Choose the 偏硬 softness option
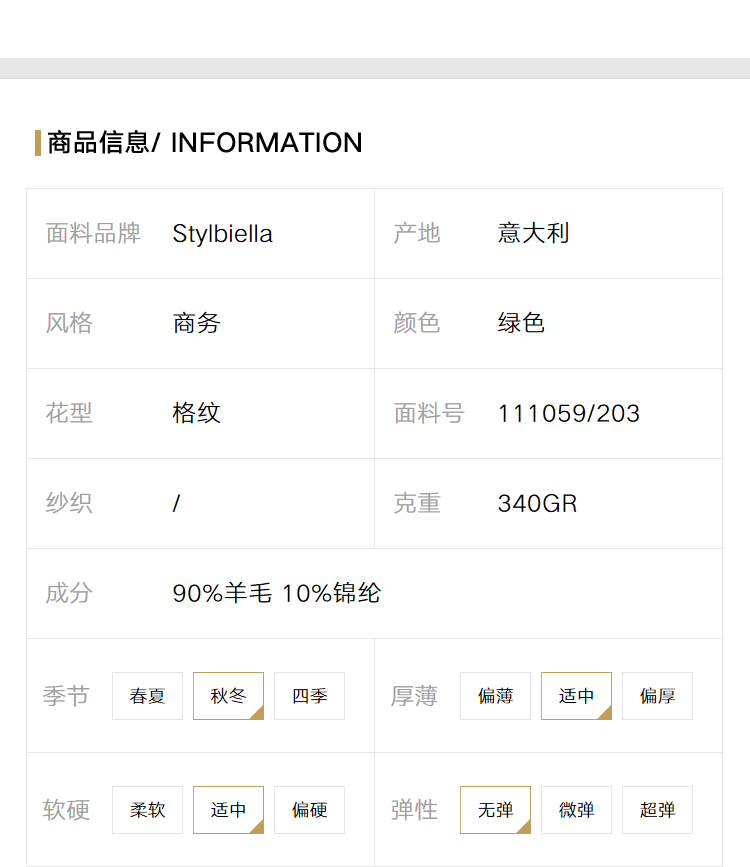 [x=309, y=809]
